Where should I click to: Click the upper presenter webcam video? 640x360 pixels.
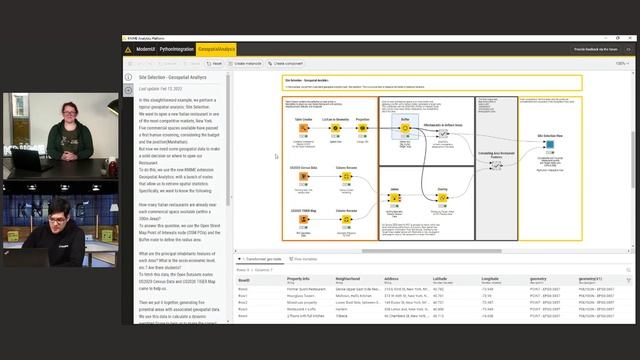pyautogui.click(x=61, y=136)
